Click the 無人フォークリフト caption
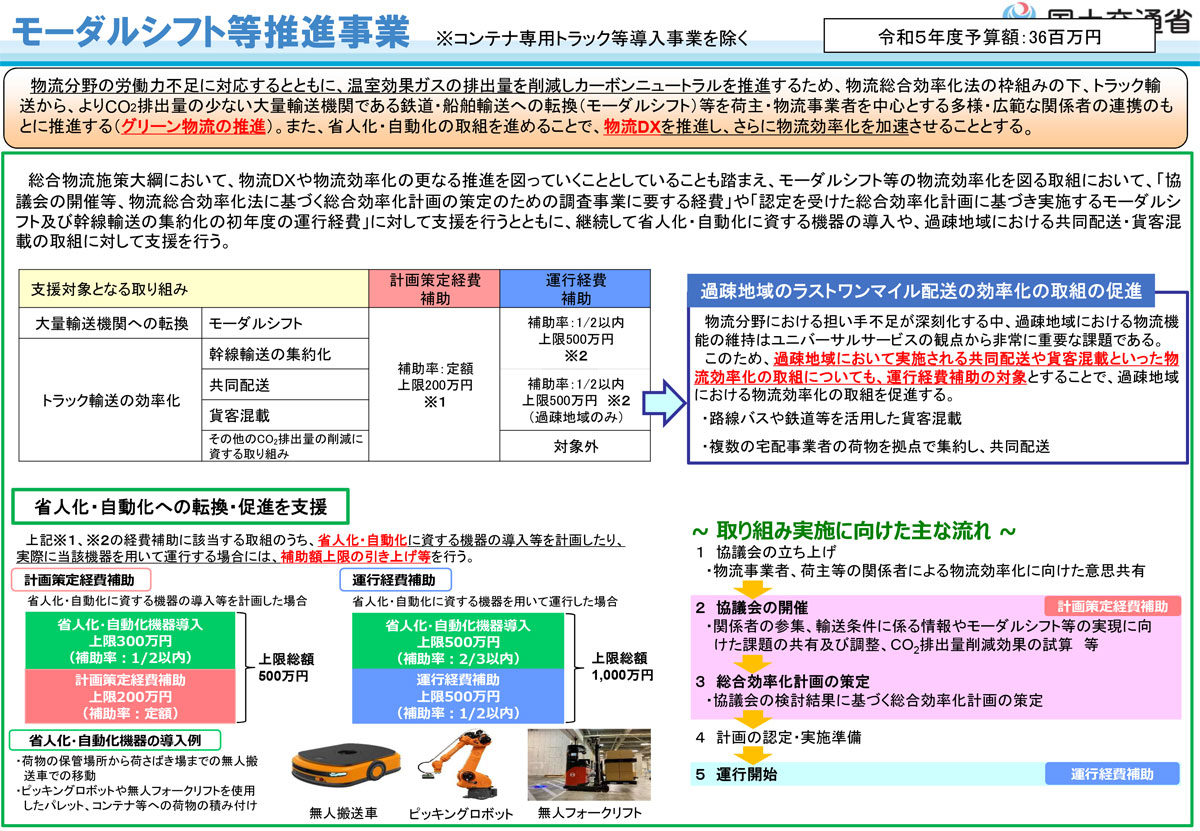Viewport: 1200px width, 831px height. 589,812
